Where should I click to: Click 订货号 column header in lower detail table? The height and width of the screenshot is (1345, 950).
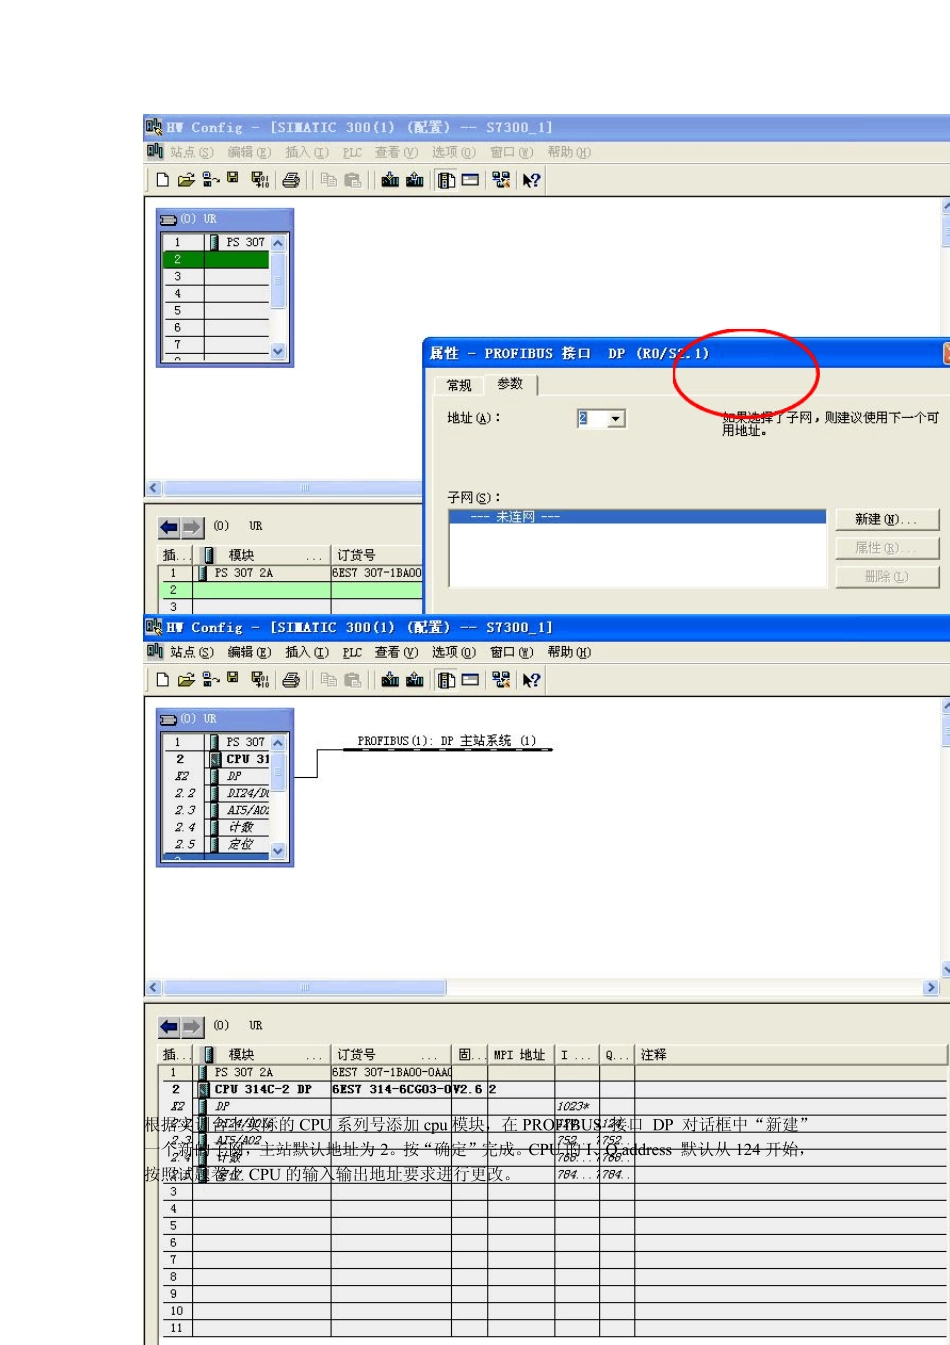click(391, 1055)
